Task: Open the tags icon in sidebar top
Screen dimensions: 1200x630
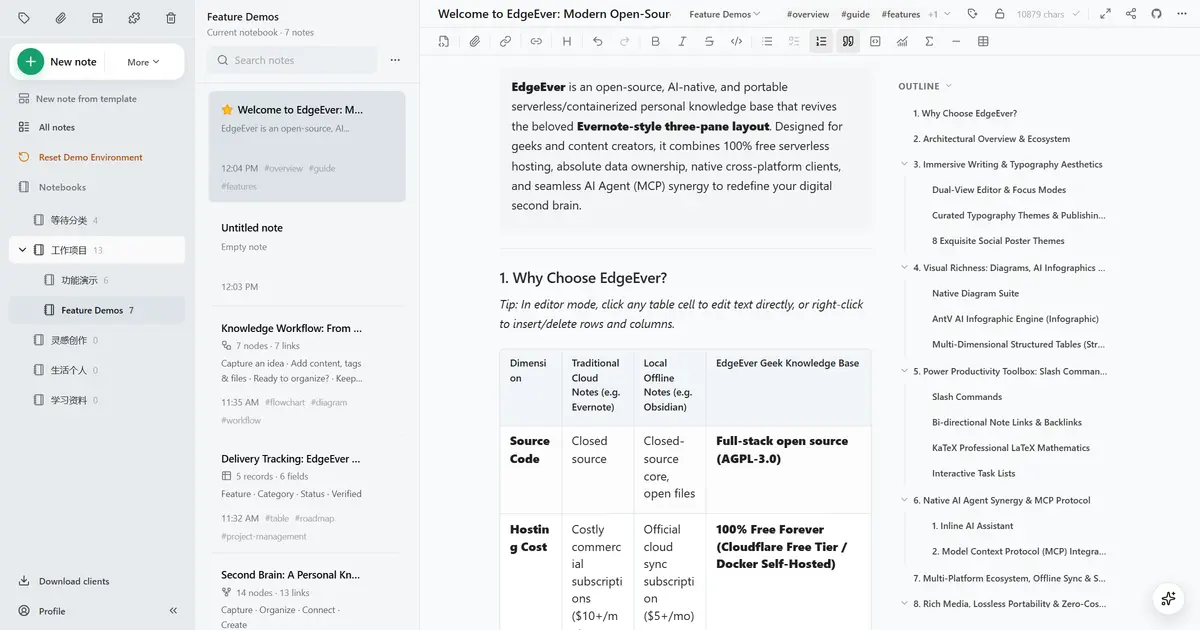Action: [24, 18]
